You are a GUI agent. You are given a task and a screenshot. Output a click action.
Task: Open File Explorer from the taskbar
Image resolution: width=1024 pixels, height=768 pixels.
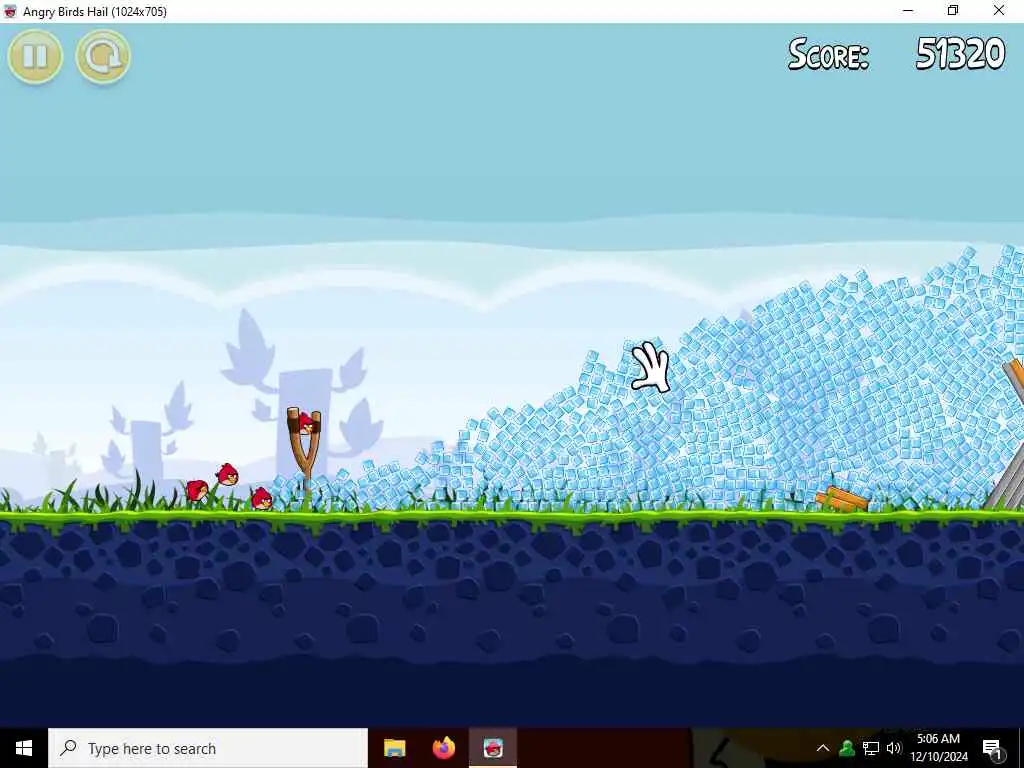[x=394, y=748]
